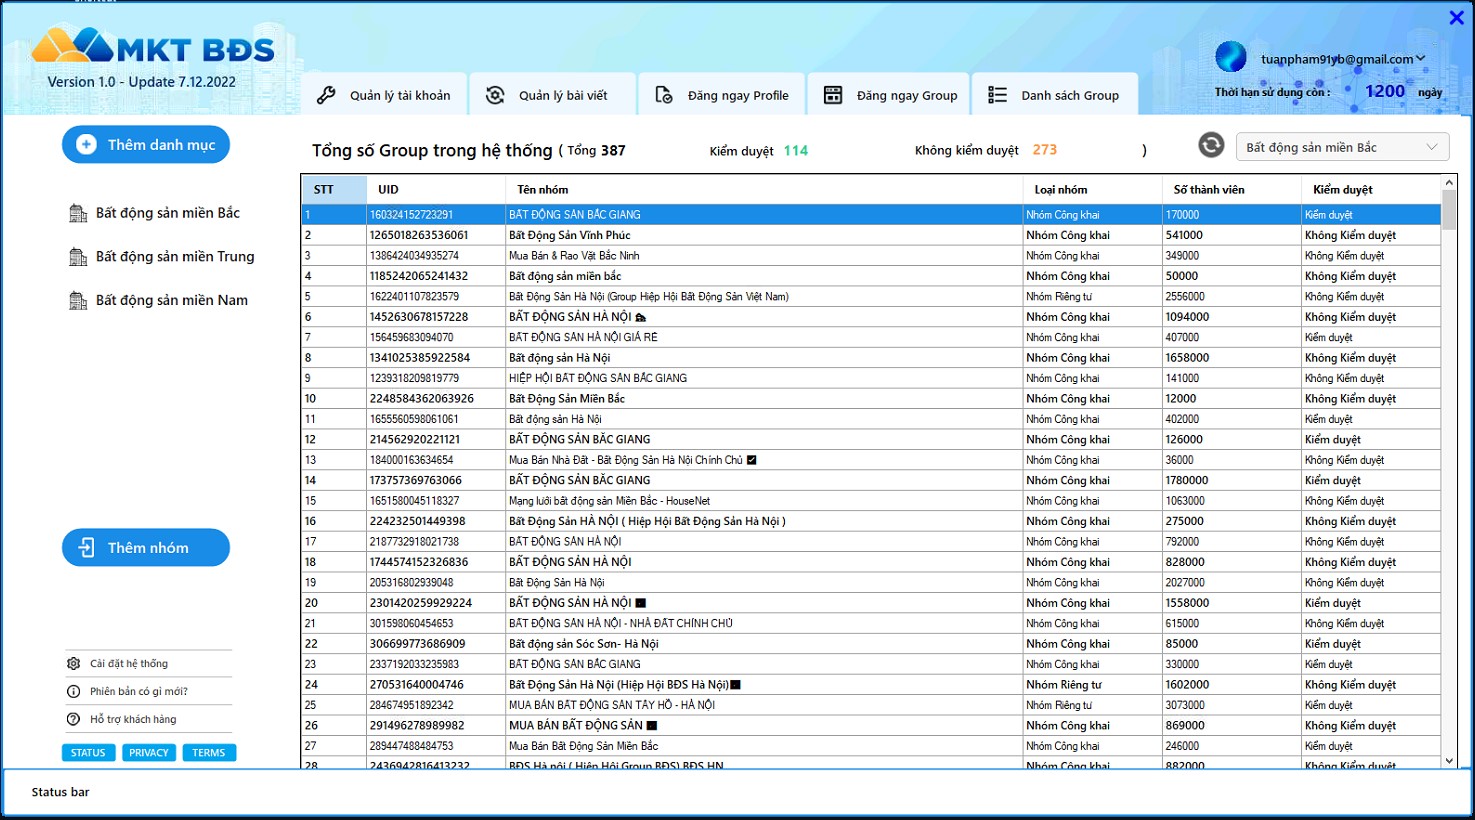Select the Bất Động Sản Vĩnh Phúc row
The image size is (1475, 820).
coord(871,235)
